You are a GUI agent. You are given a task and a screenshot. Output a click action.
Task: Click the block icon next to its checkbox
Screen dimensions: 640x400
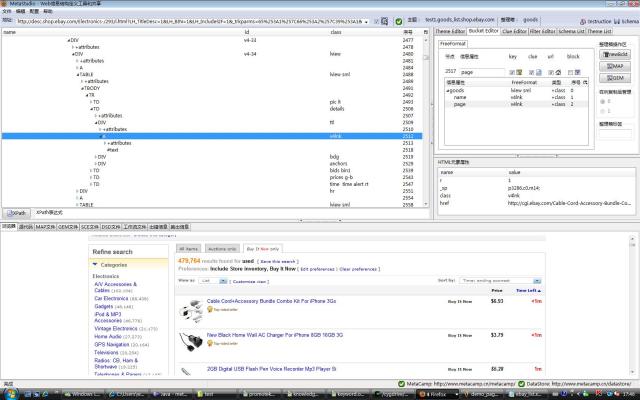pyautogui.click(x=578, y=72)
